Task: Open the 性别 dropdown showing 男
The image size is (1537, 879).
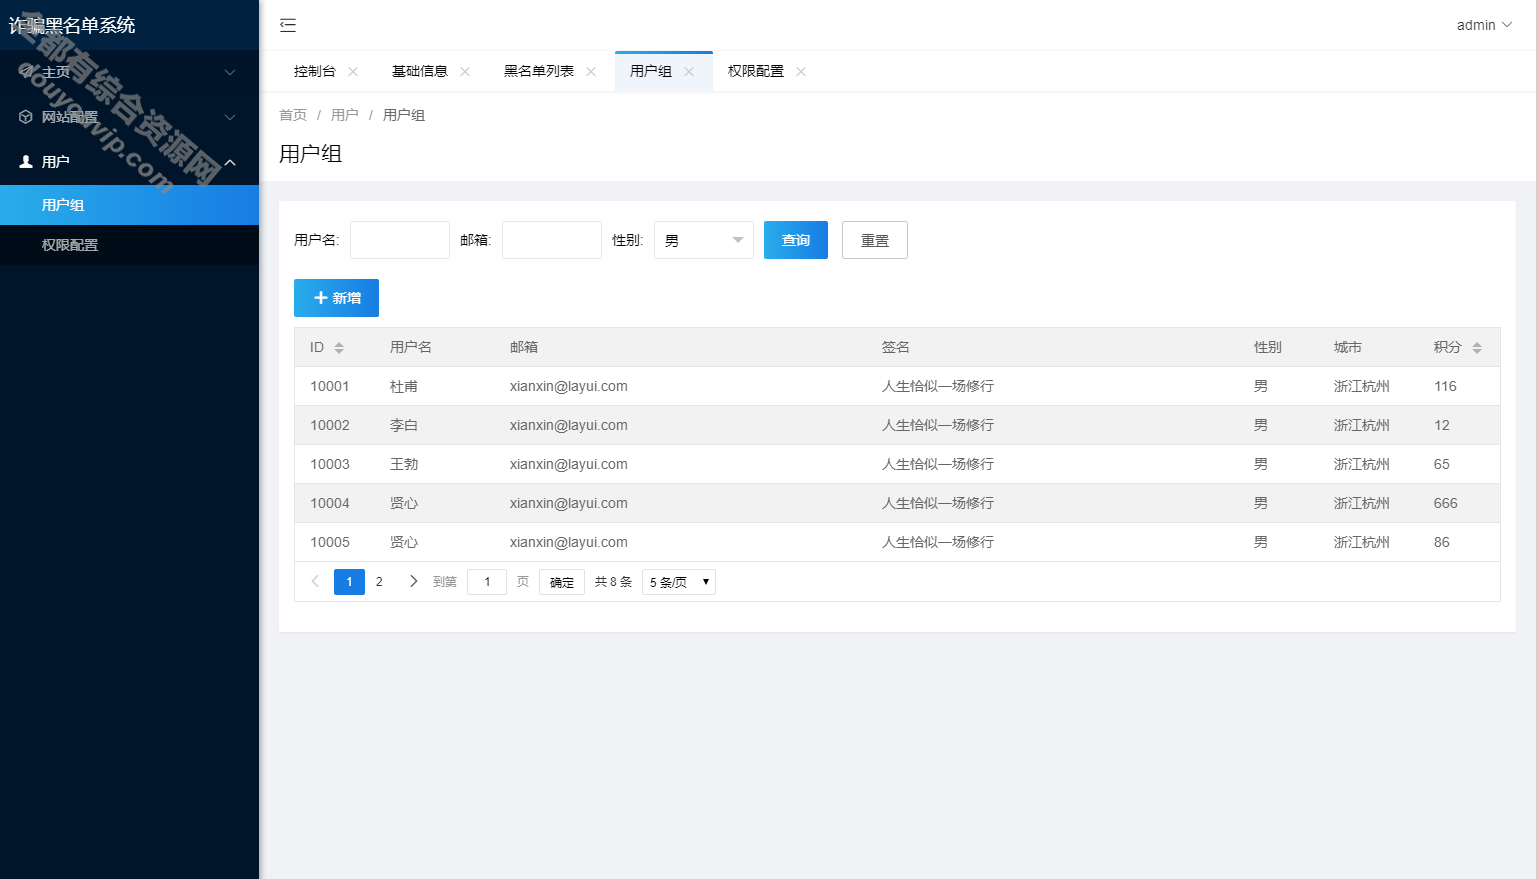Action: [x=704, y=240]
